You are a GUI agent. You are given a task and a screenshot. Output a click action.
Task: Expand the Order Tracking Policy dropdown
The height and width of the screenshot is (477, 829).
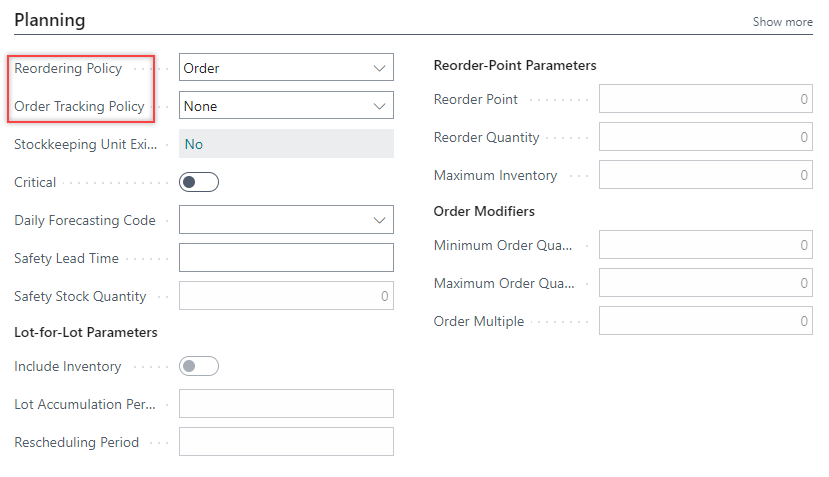click(x=286, y=106)
